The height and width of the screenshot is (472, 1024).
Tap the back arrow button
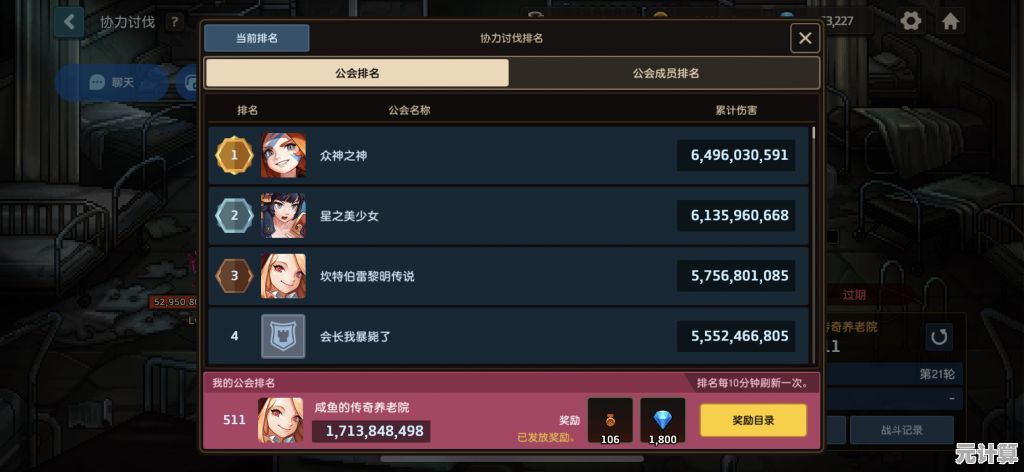69,22
